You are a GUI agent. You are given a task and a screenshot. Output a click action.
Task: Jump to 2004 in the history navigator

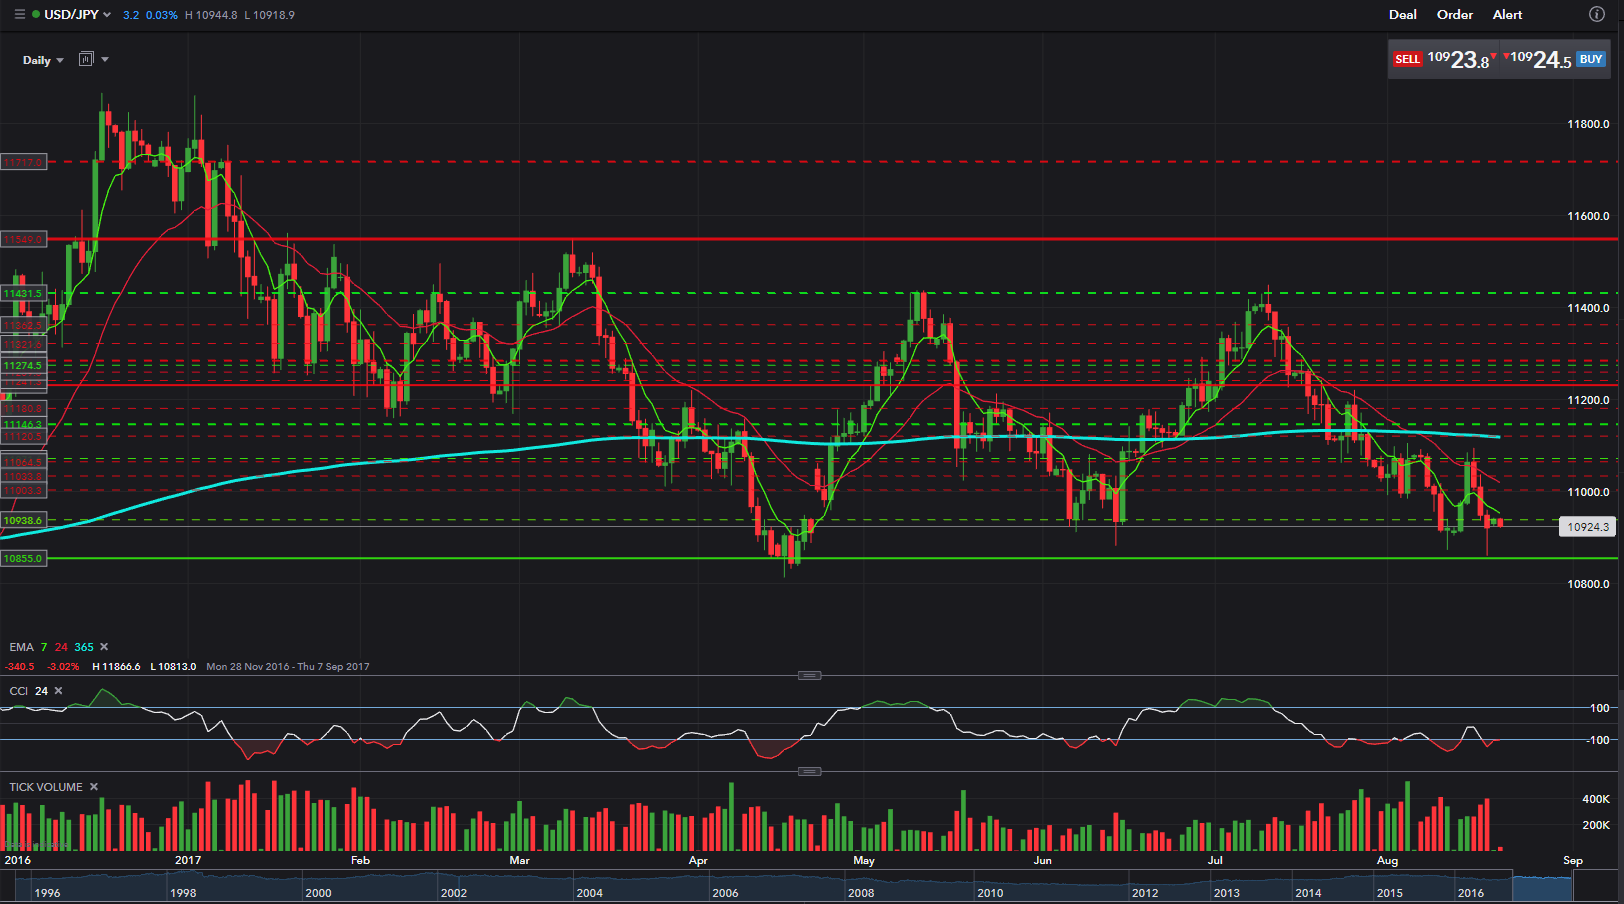(590, 893)
